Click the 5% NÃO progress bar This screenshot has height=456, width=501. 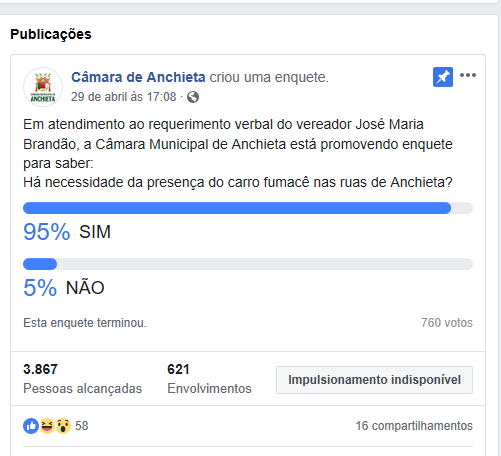[248, 264]
